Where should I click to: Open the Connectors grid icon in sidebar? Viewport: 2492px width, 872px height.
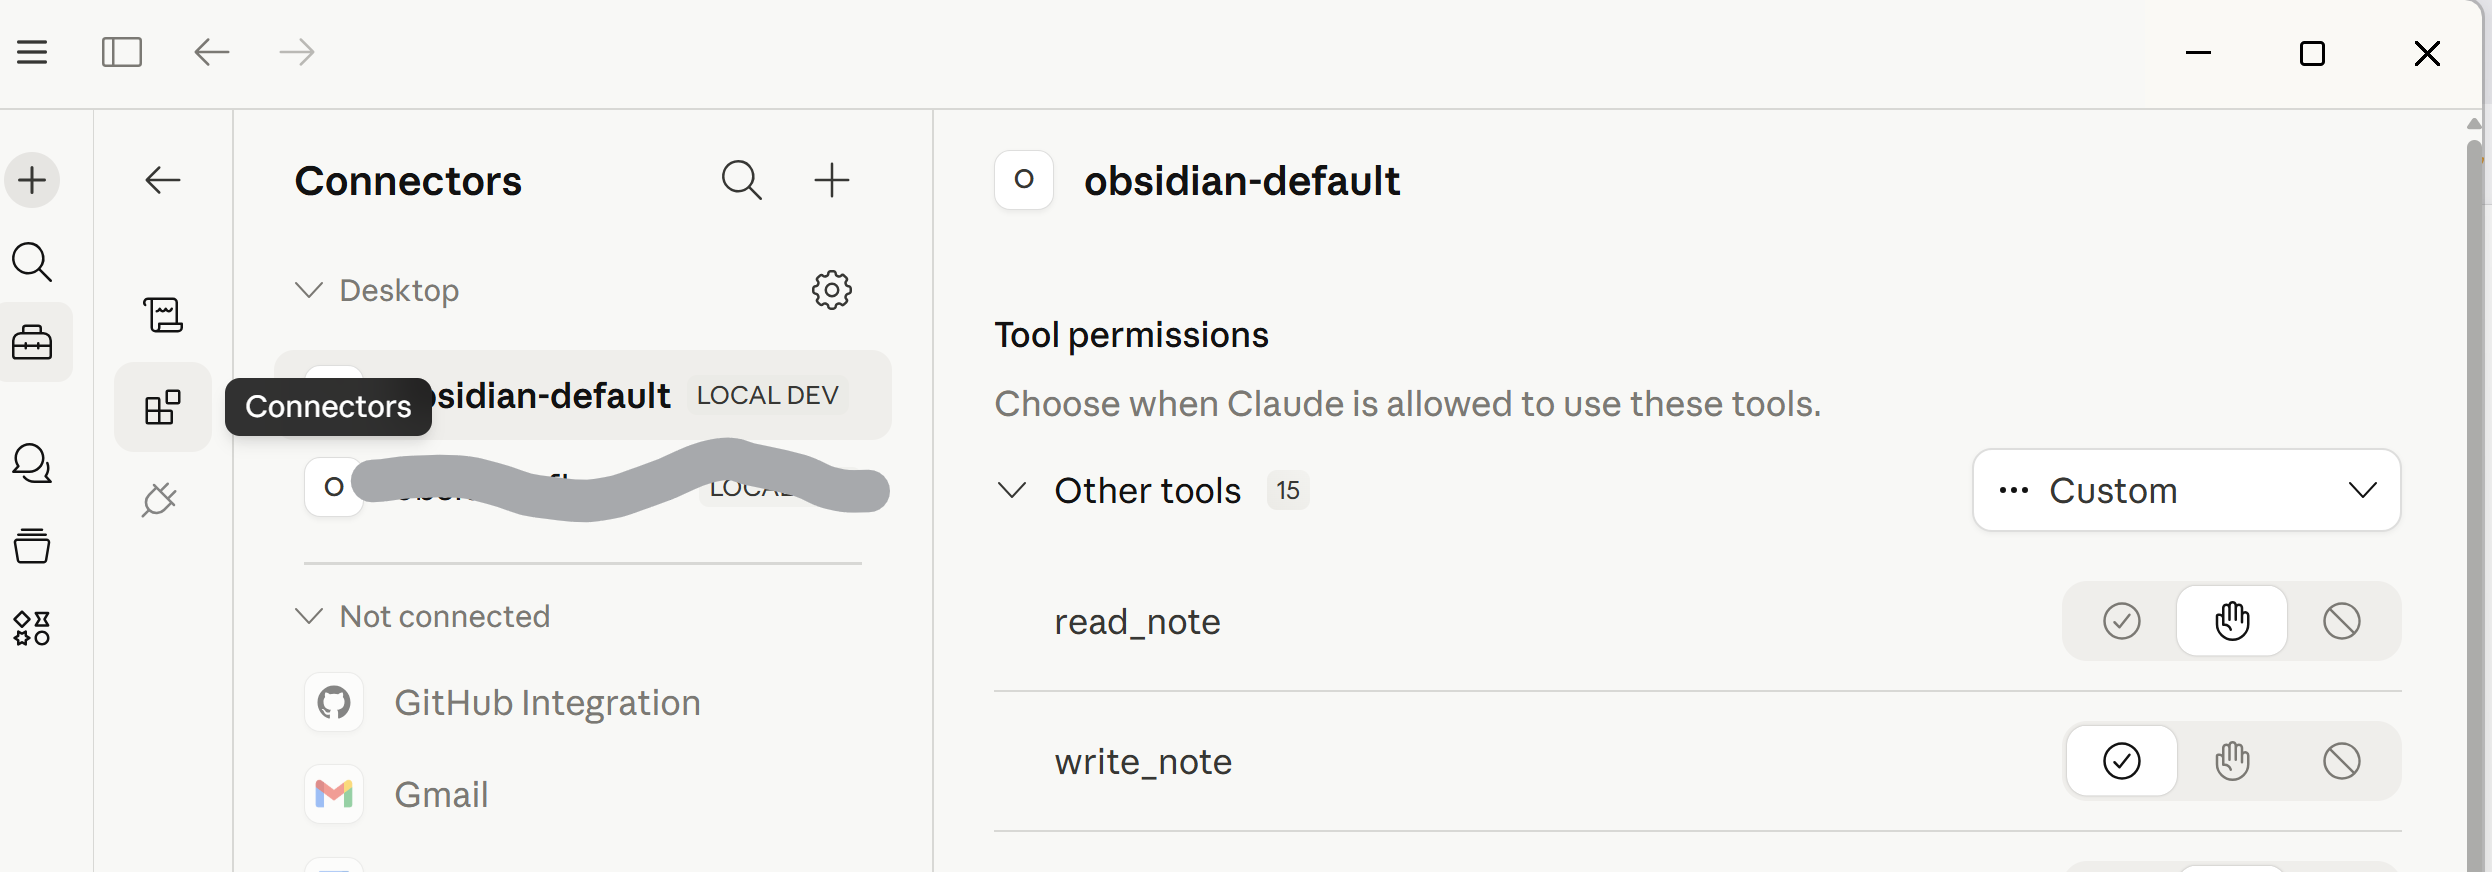point(163,407)
